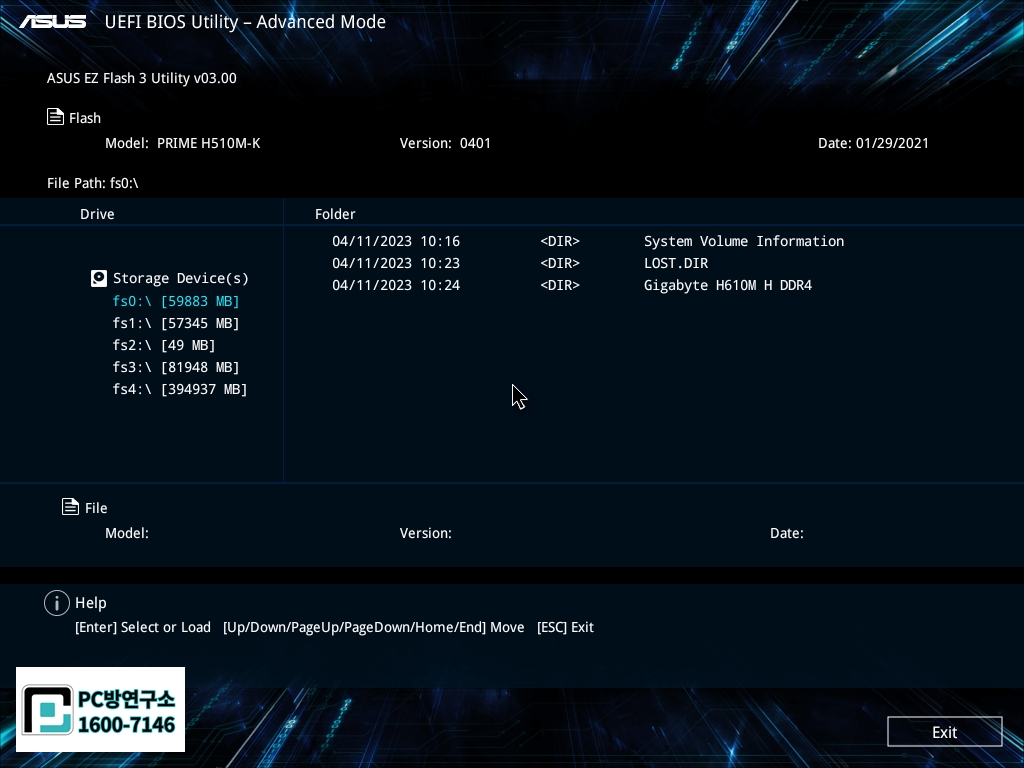This screenshot has width=1024, height=768.
Task: Click the File section Version: label
Action: [x=426, y=533]
